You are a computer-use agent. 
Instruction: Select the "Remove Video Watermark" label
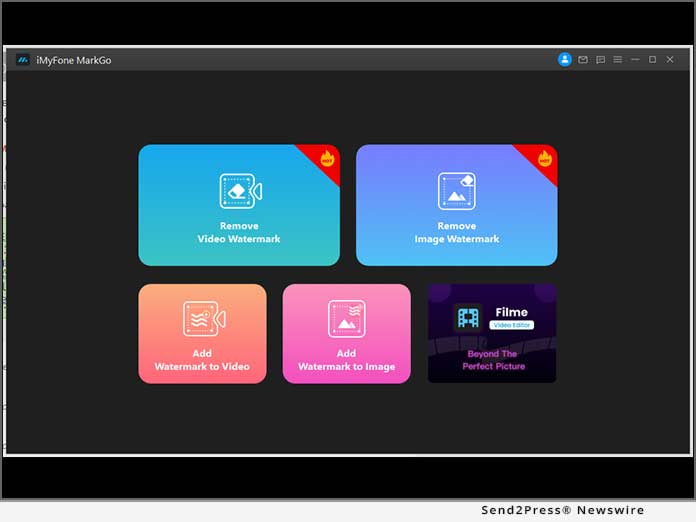pos(239,233)
